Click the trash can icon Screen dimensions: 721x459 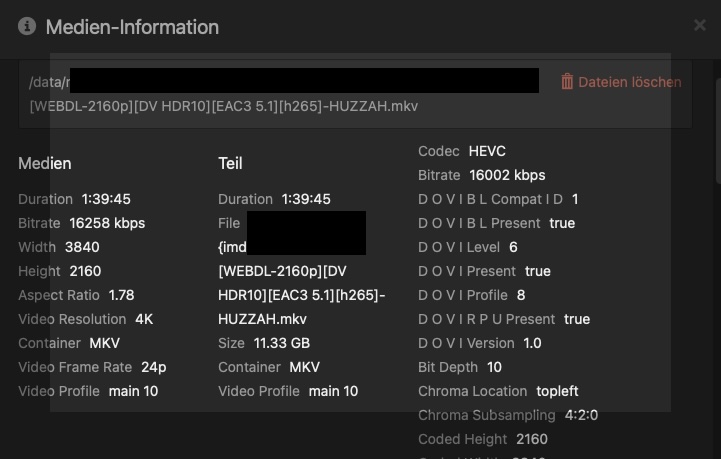pos(567,82)
